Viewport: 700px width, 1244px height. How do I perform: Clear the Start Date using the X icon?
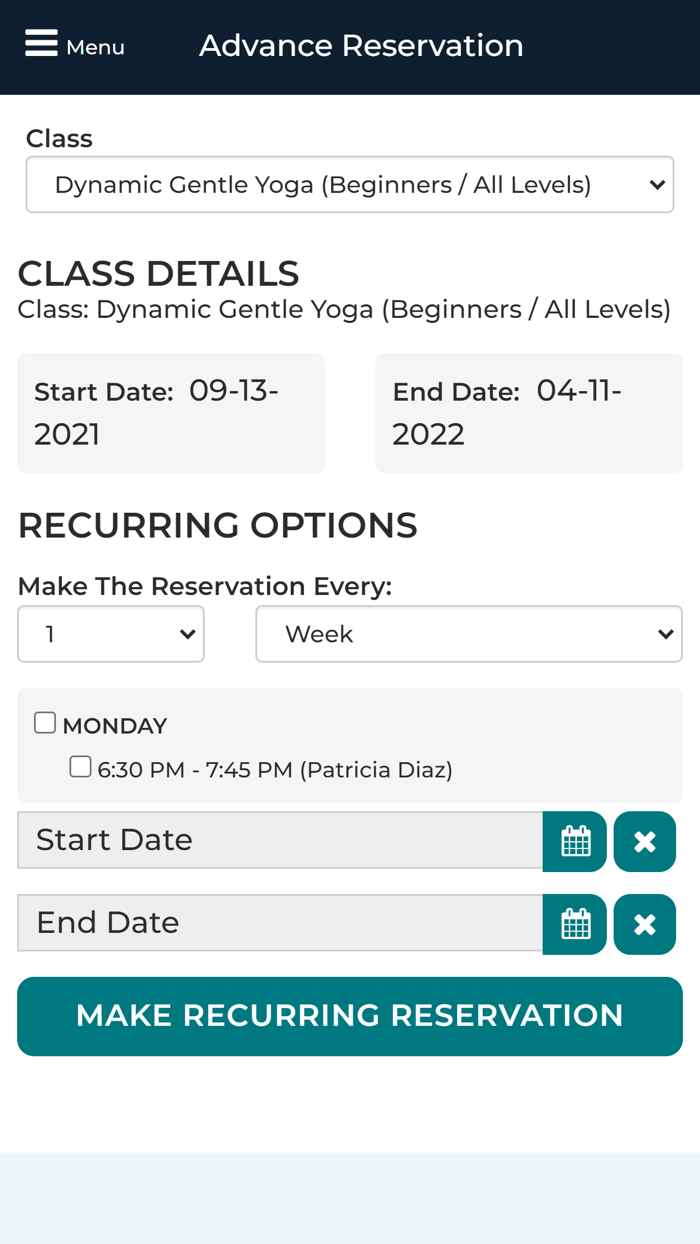coord(645,841)
